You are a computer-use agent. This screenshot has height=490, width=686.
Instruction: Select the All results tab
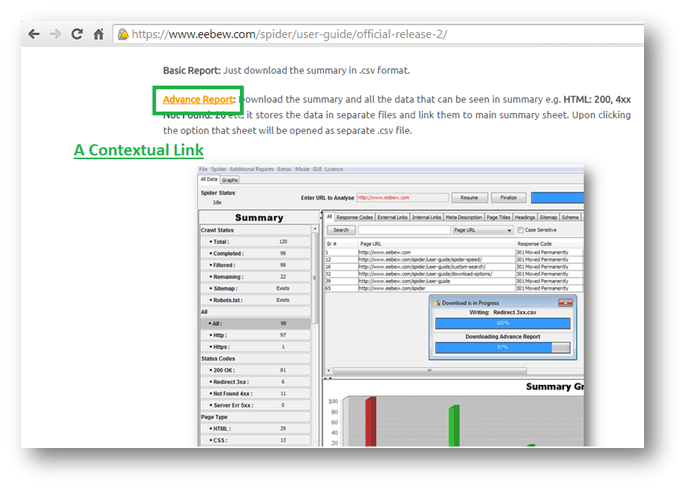pyautogui.click(x=329, y=217)
